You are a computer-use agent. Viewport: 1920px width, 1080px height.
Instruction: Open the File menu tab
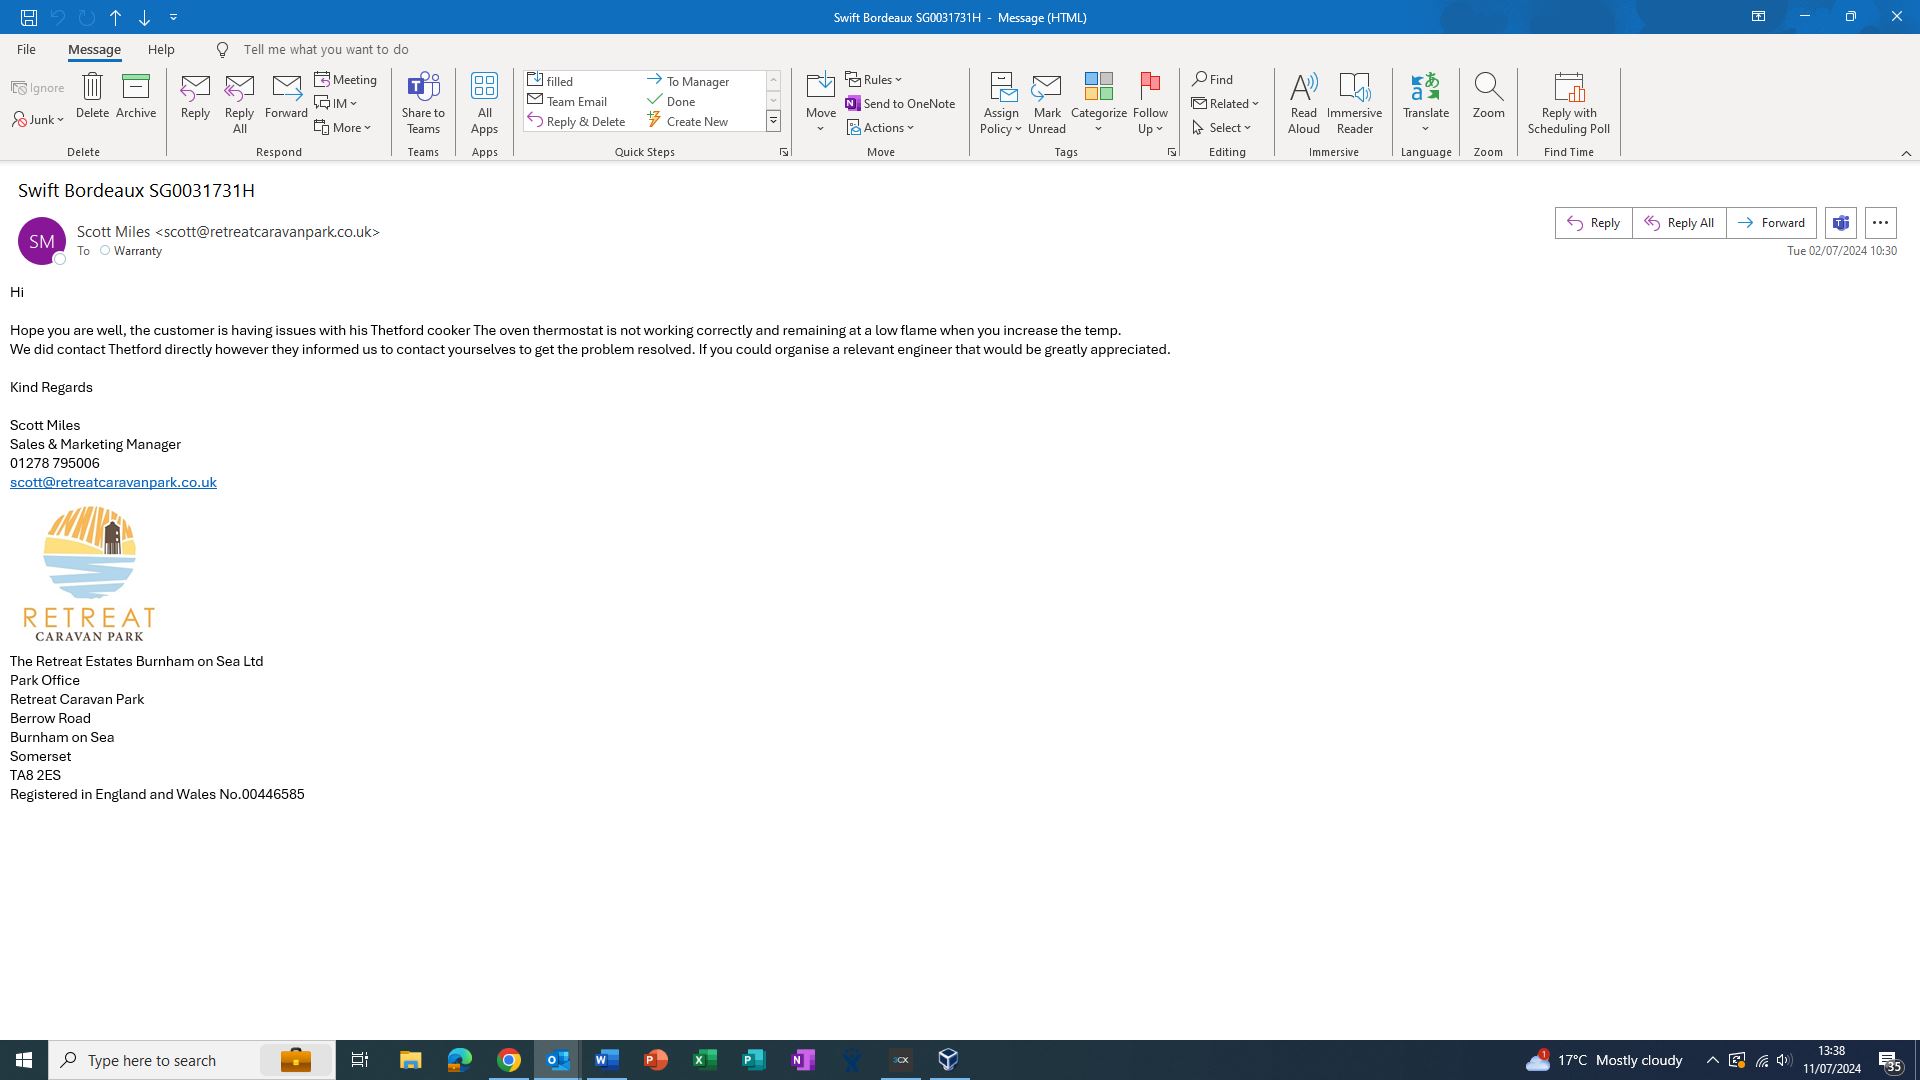(x=26, y=49)
